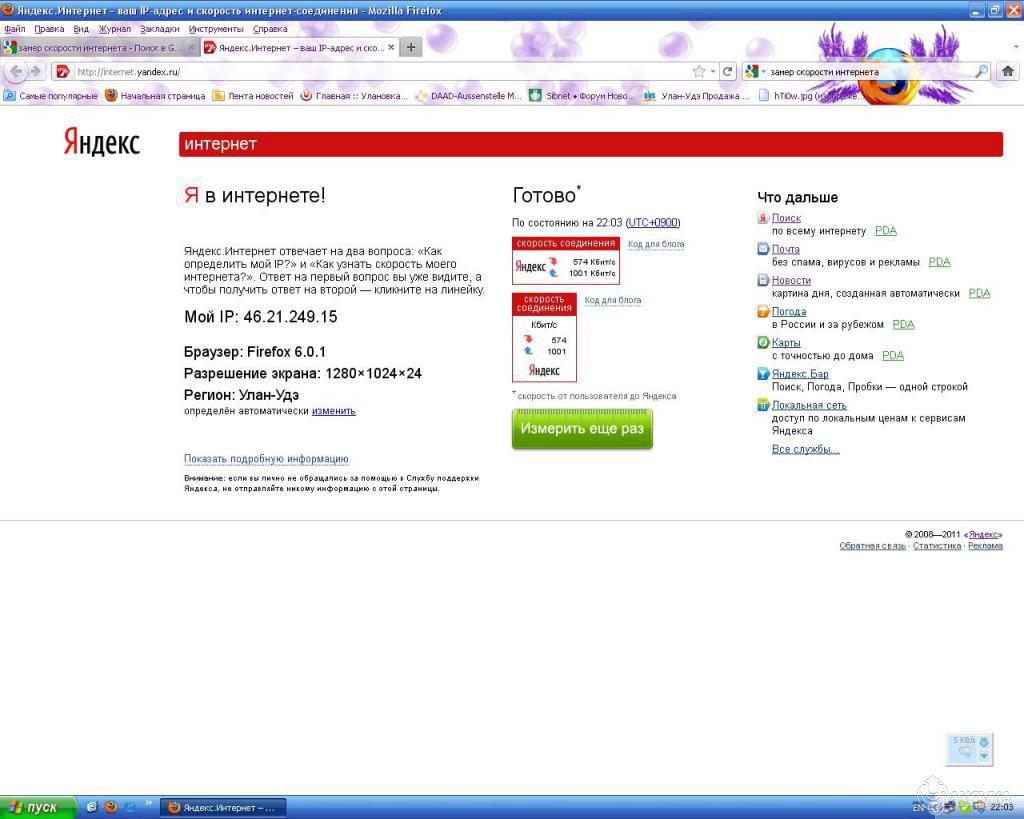Open the Погода service link
This screenshot has width=1024, height=819.
[x=789, y=312]
